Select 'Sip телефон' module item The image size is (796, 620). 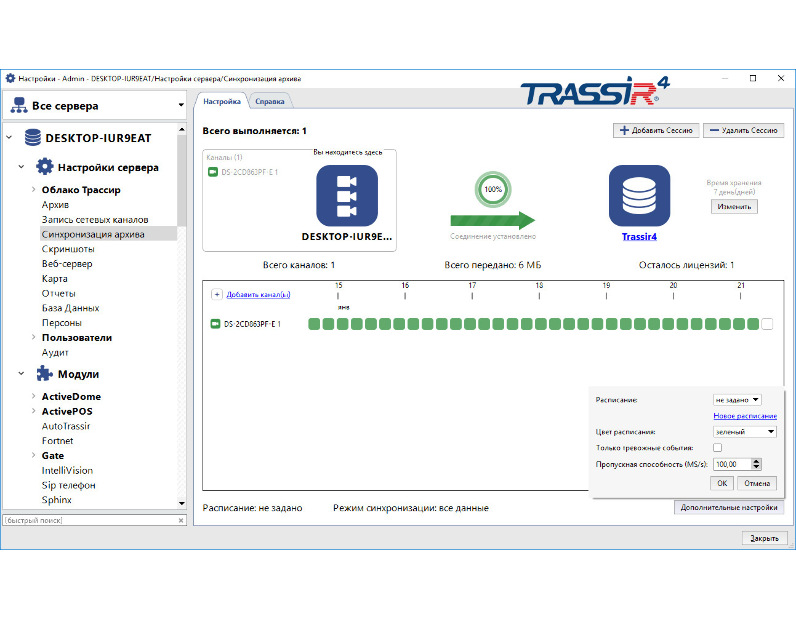69,485
